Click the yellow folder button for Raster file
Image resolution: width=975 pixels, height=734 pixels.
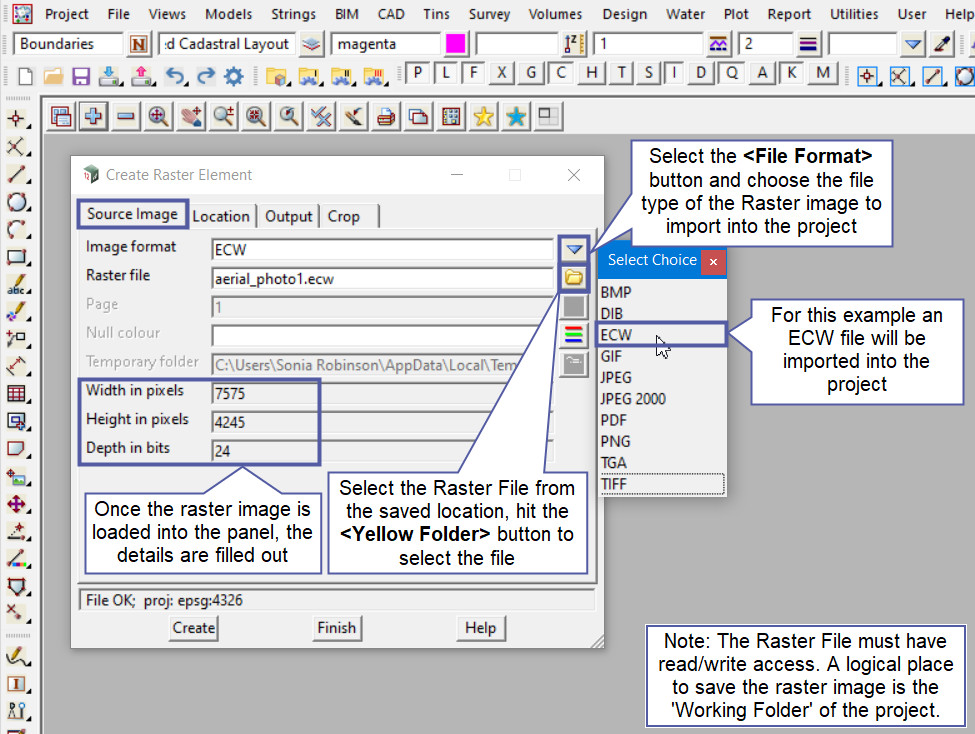[574, 278]
